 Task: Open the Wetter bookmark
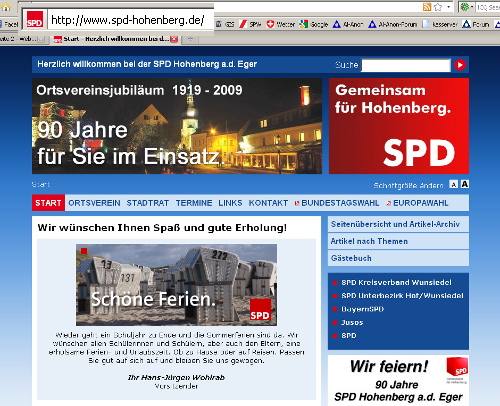click(x=281, y=24)
